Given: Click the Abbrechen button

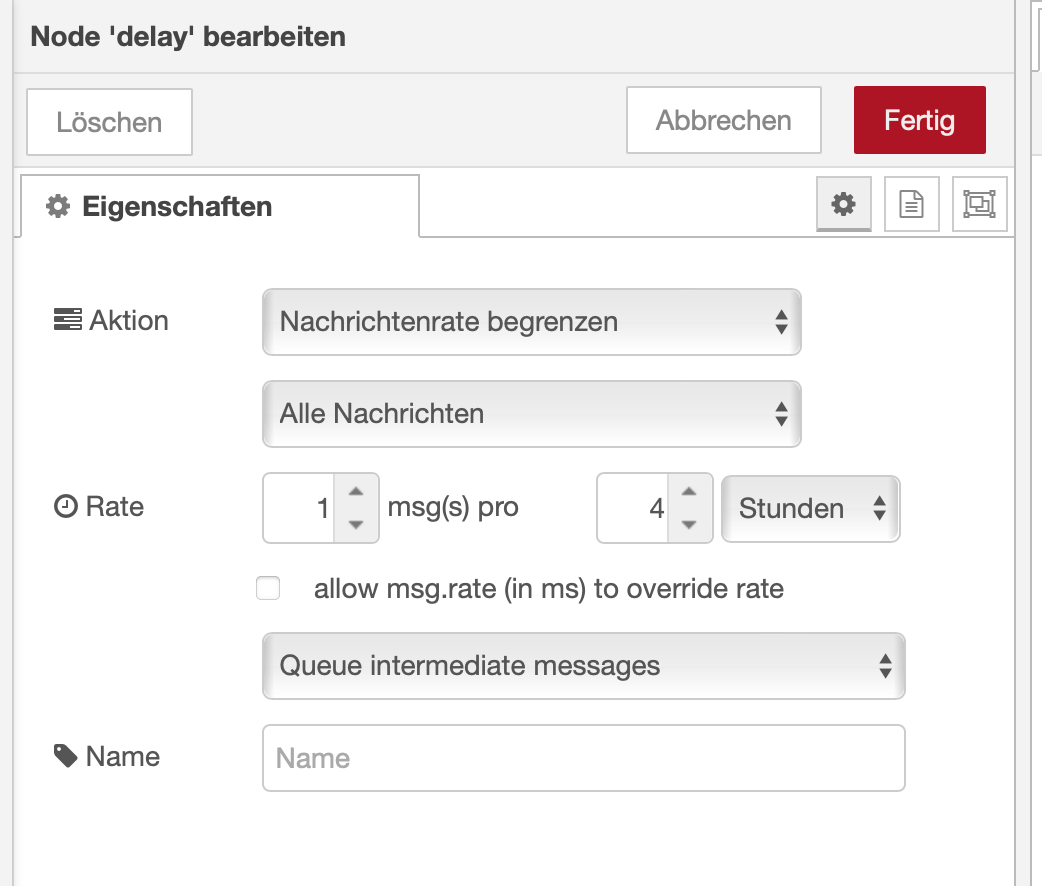Looking at the screenshot, I should coord(723,121).
